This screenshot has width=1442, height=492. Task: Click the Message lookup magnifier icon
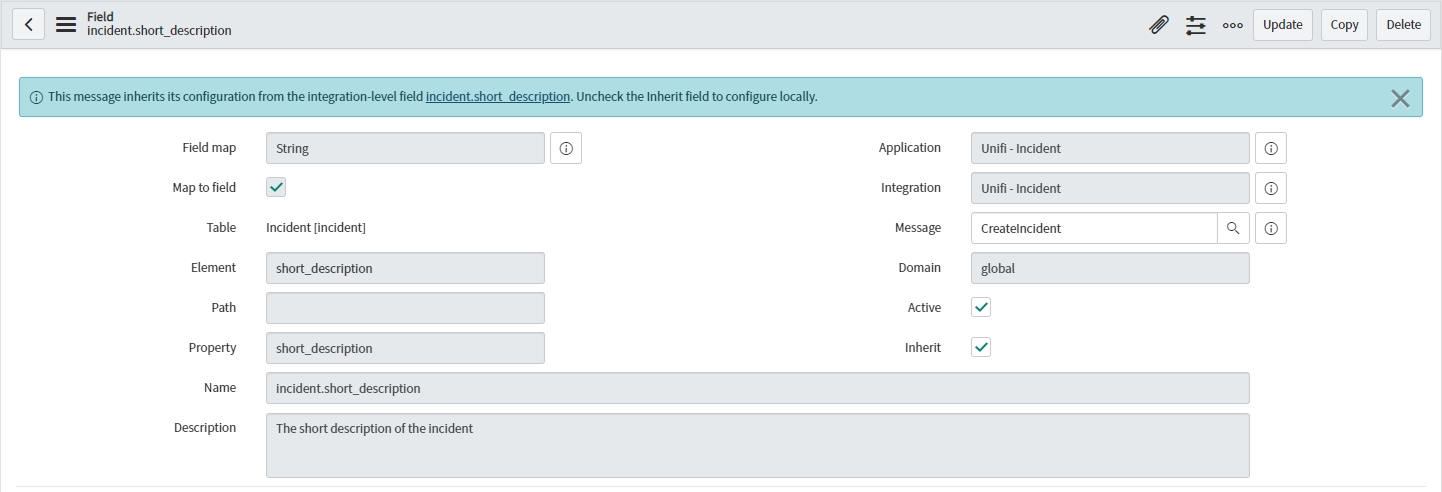coord(1233,228)
